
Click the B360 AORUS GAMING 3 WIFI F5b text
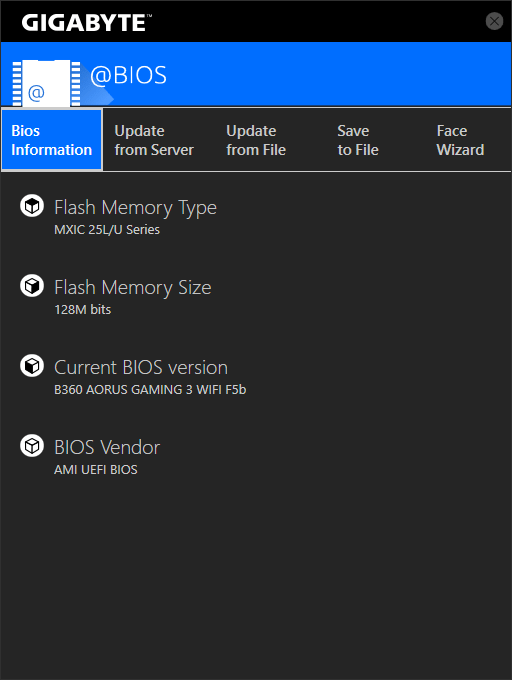[x=150, y=389]
